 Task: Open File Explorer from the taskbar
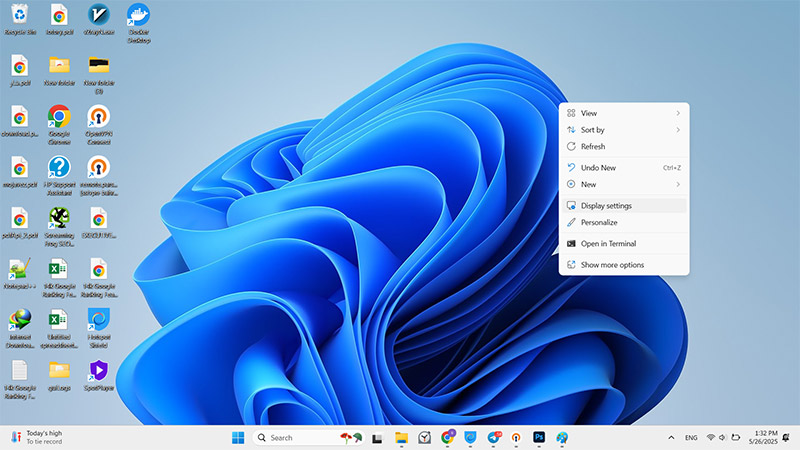(402, 438)
